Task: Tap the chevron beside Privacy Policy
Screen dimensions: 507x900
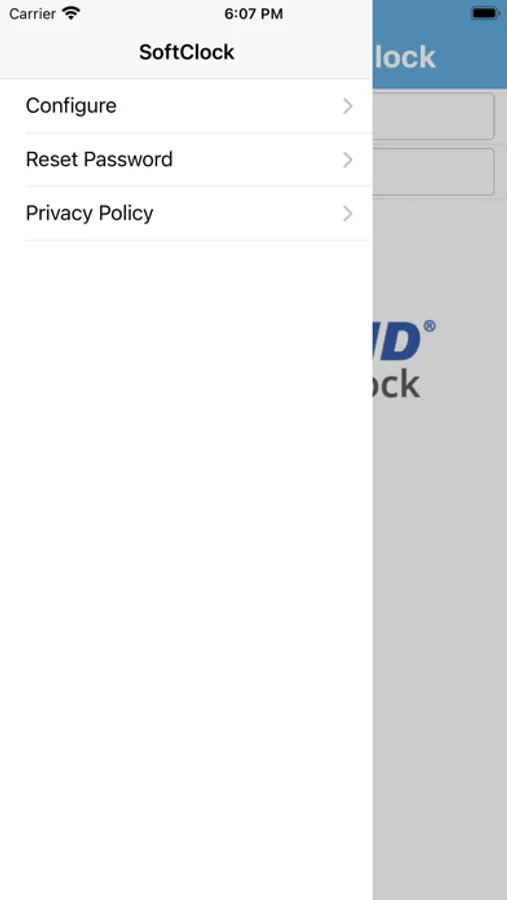Action: click(347, 214)
